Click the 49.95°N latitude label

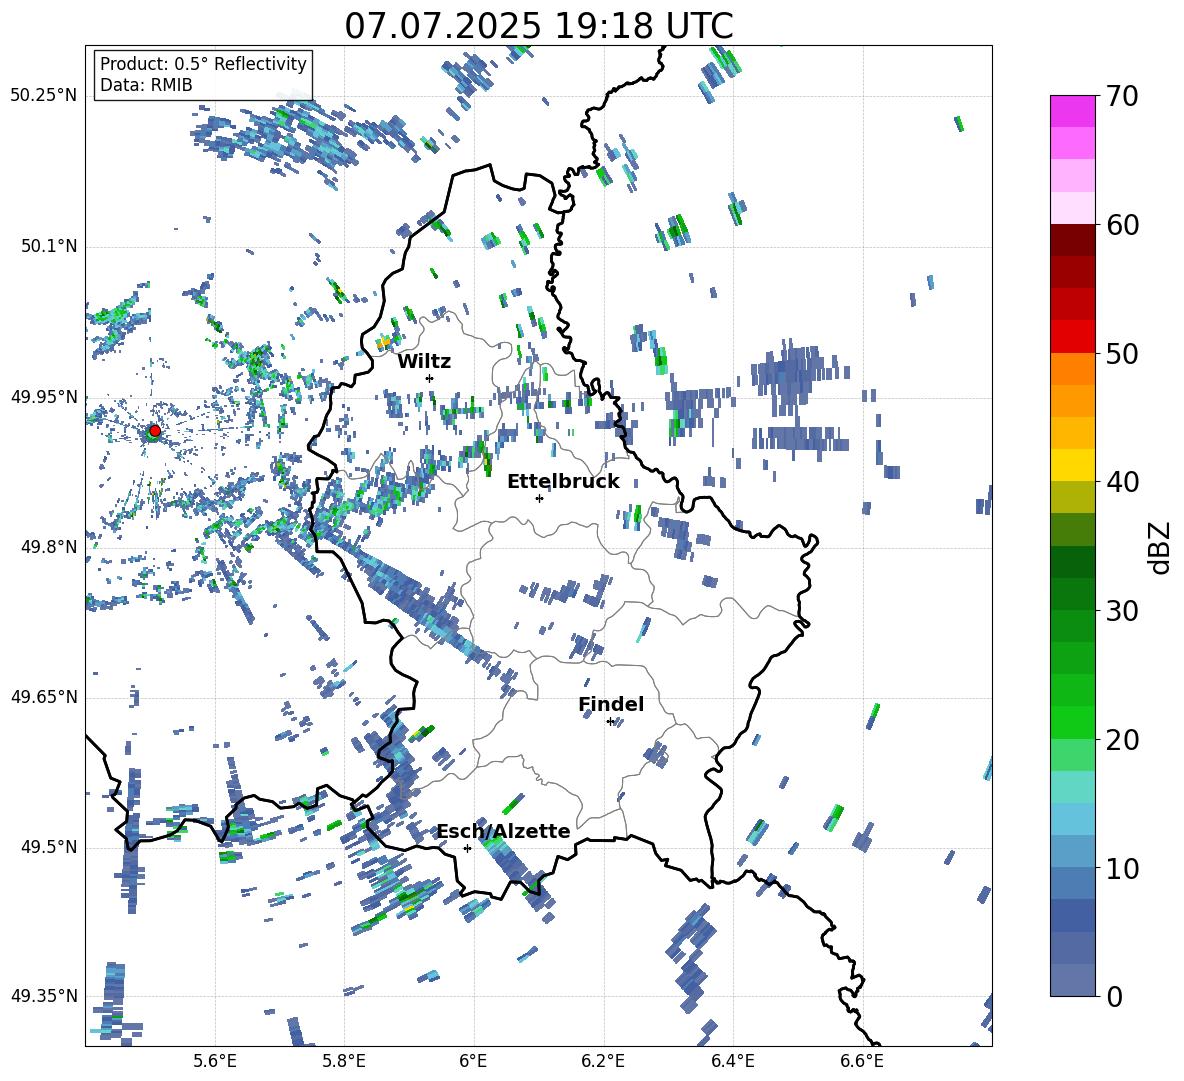coord(44,397)
